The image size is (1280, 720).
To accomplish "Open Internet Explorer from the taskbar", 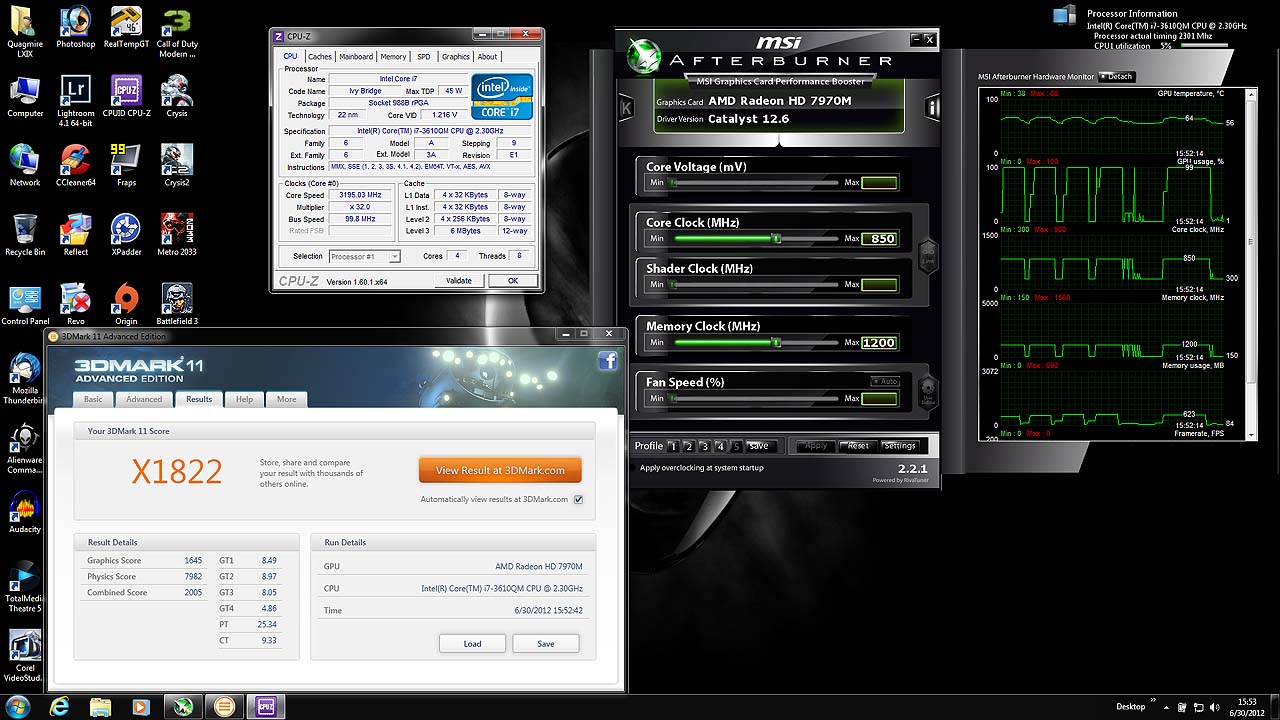I will 60,707.
